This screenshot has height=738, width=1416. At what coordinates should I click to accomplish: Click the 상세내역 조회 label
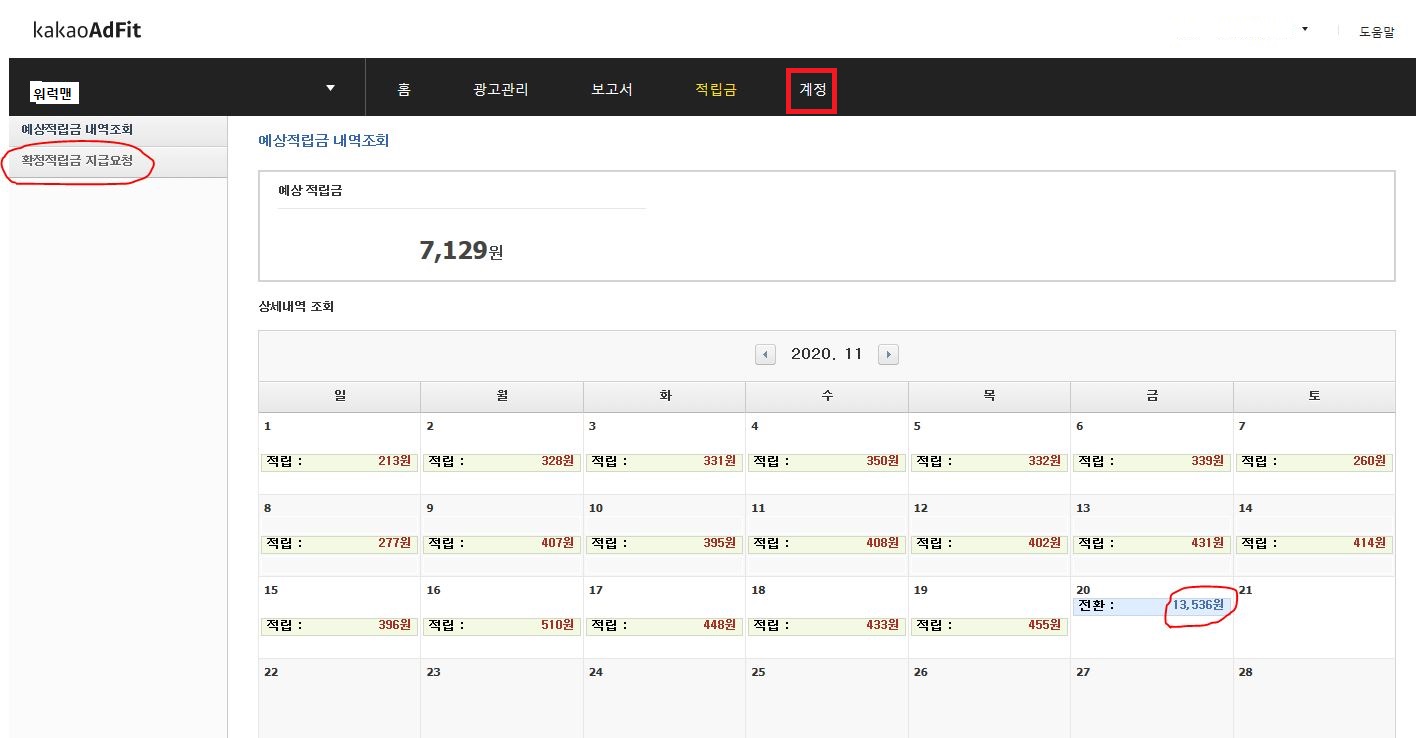pyautogui.click(x=296, y=307)
